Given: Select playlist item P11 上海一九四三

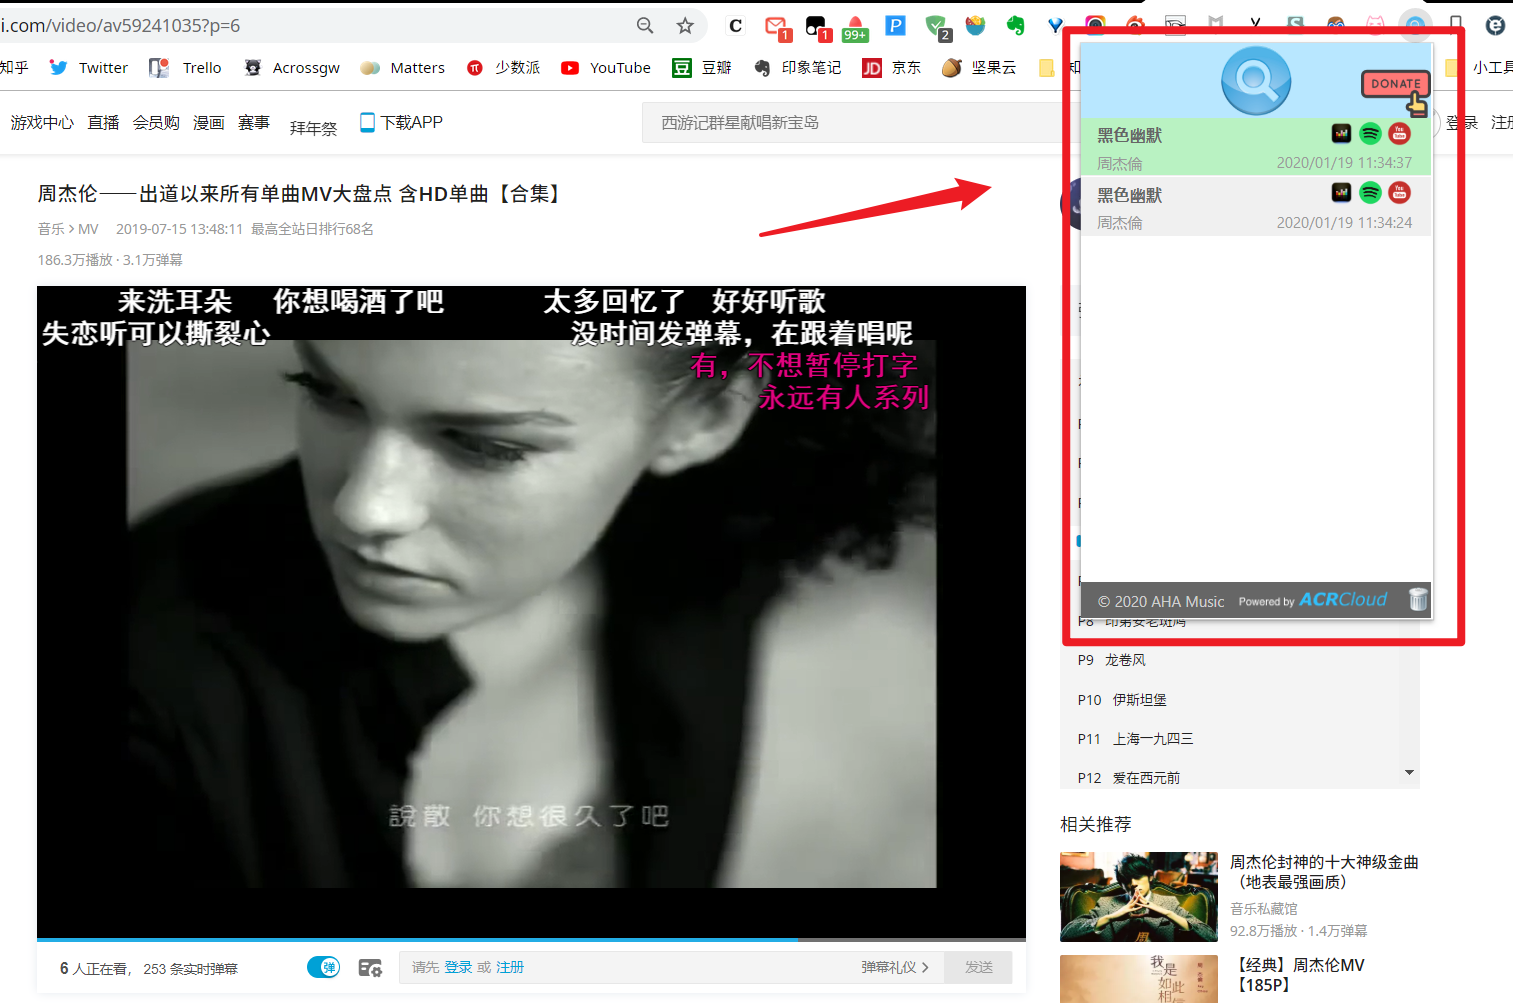Looking at the screenshot, I should coord(1135,739).
